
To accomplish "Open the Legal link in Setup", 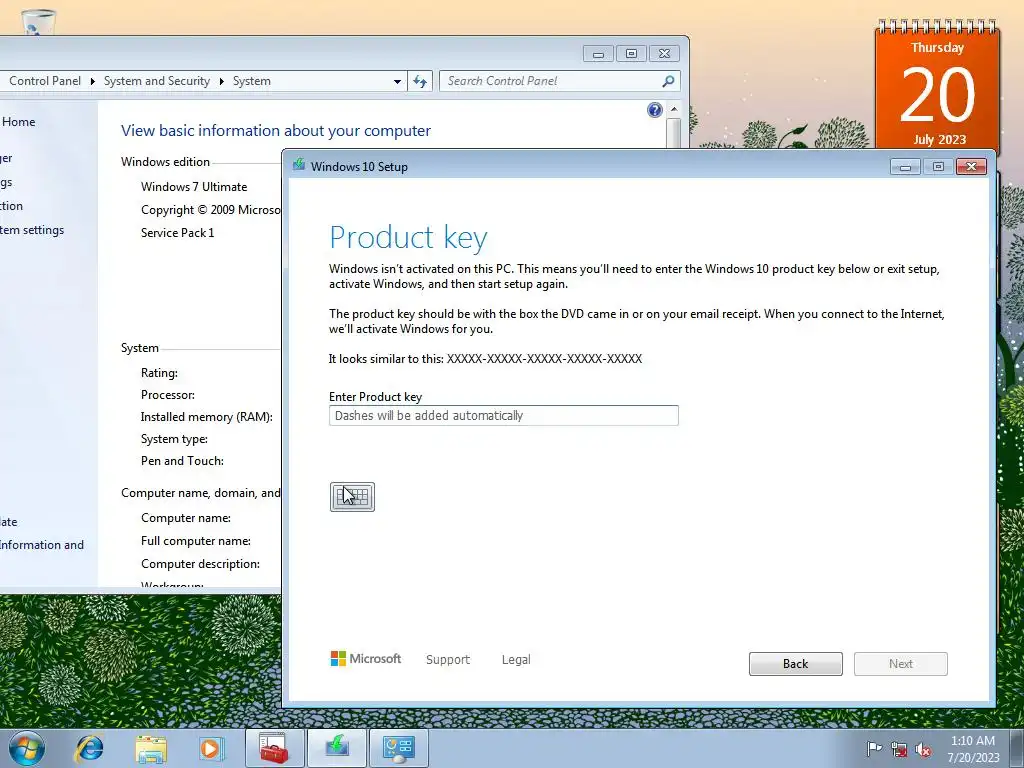I will (516, 660).
